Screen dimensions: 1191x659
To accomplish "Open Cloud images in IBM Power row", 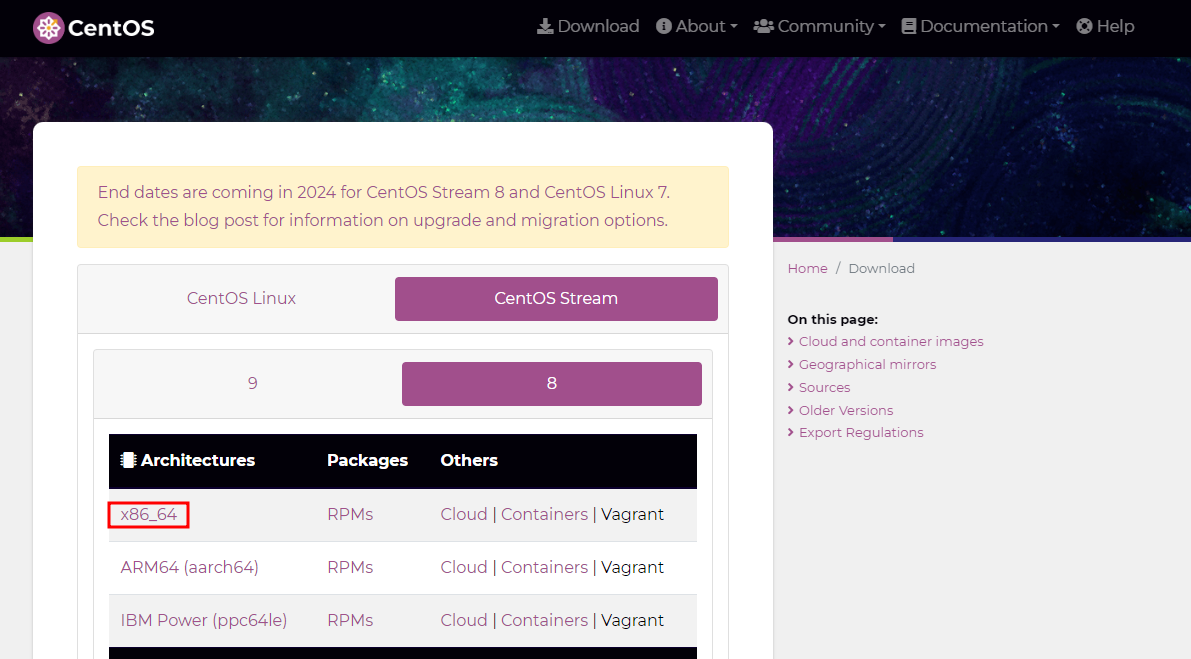I will tap(464, 620).
